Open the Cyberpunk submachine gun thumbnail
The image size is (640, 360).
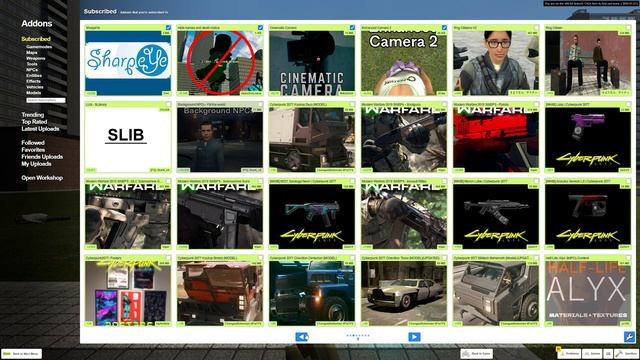tap(312, 217)
